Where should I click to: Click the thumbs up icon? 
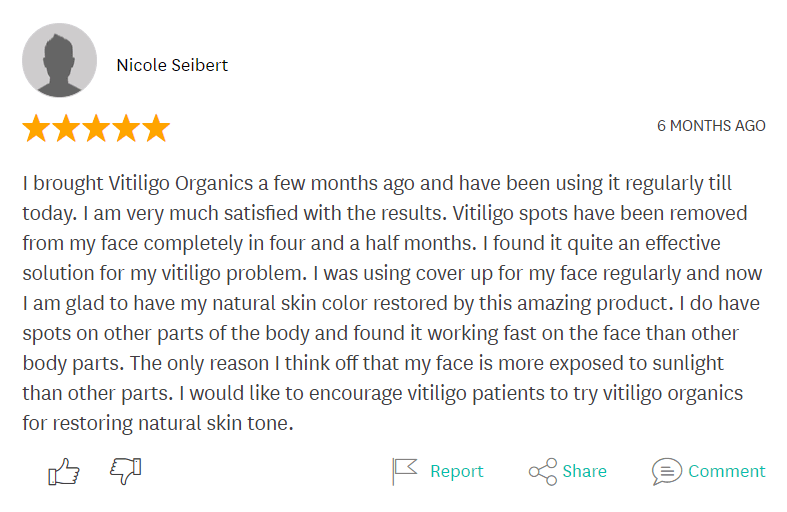click(x=64, y=471)
